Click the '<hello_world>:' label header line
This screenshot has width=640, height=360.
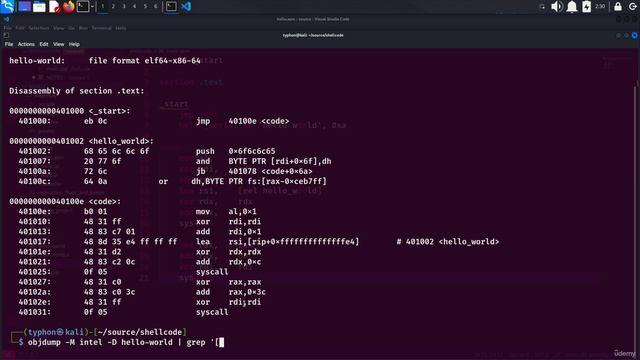(81, 141)
